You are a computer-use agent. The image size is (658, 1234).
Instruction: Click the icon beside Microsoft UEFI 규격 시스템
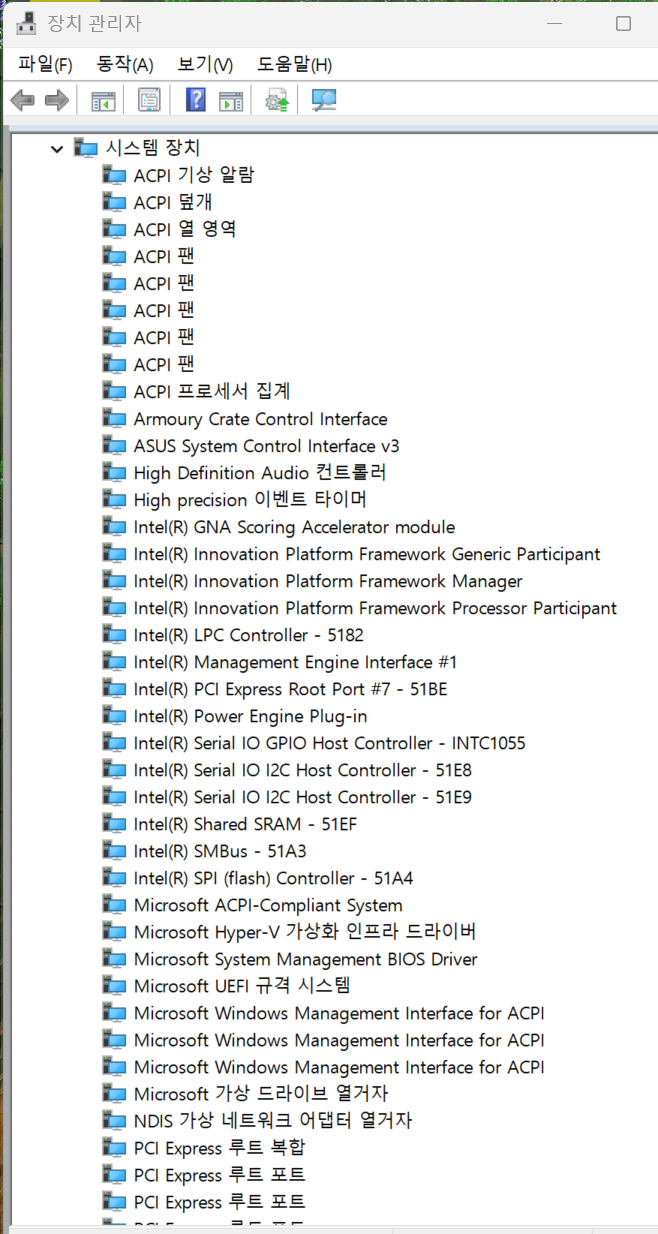(115, 986)
